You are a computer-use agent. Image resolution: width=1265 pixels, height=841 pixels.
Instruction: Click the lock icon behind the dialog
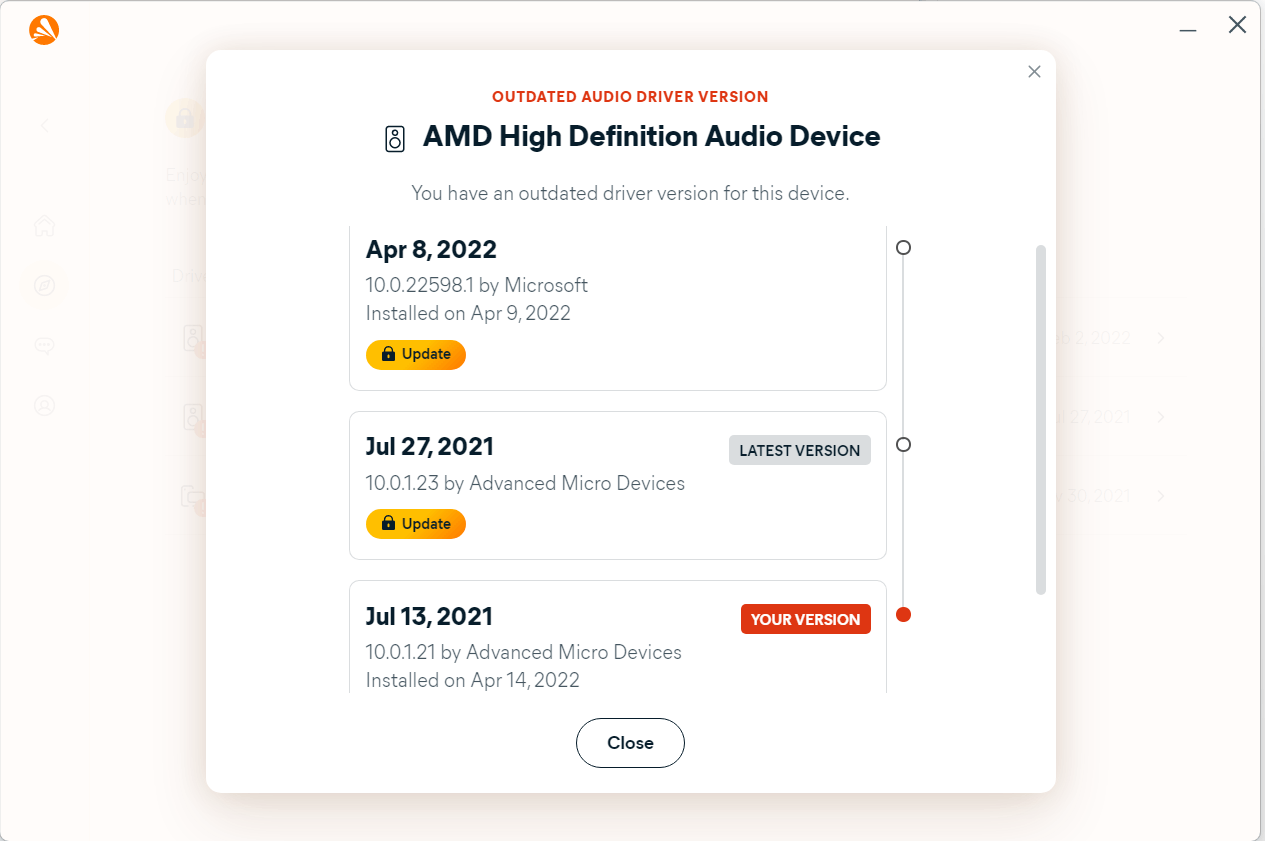point(186,118)
